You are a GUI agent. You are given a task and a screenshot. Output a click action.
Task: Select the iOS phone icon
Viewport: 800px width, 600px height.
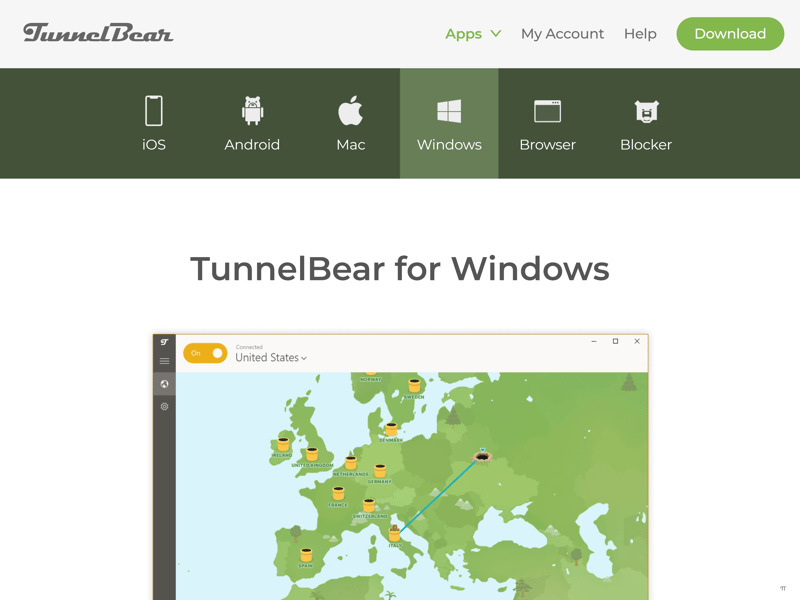pyautogui.click(x=154, y=110)
